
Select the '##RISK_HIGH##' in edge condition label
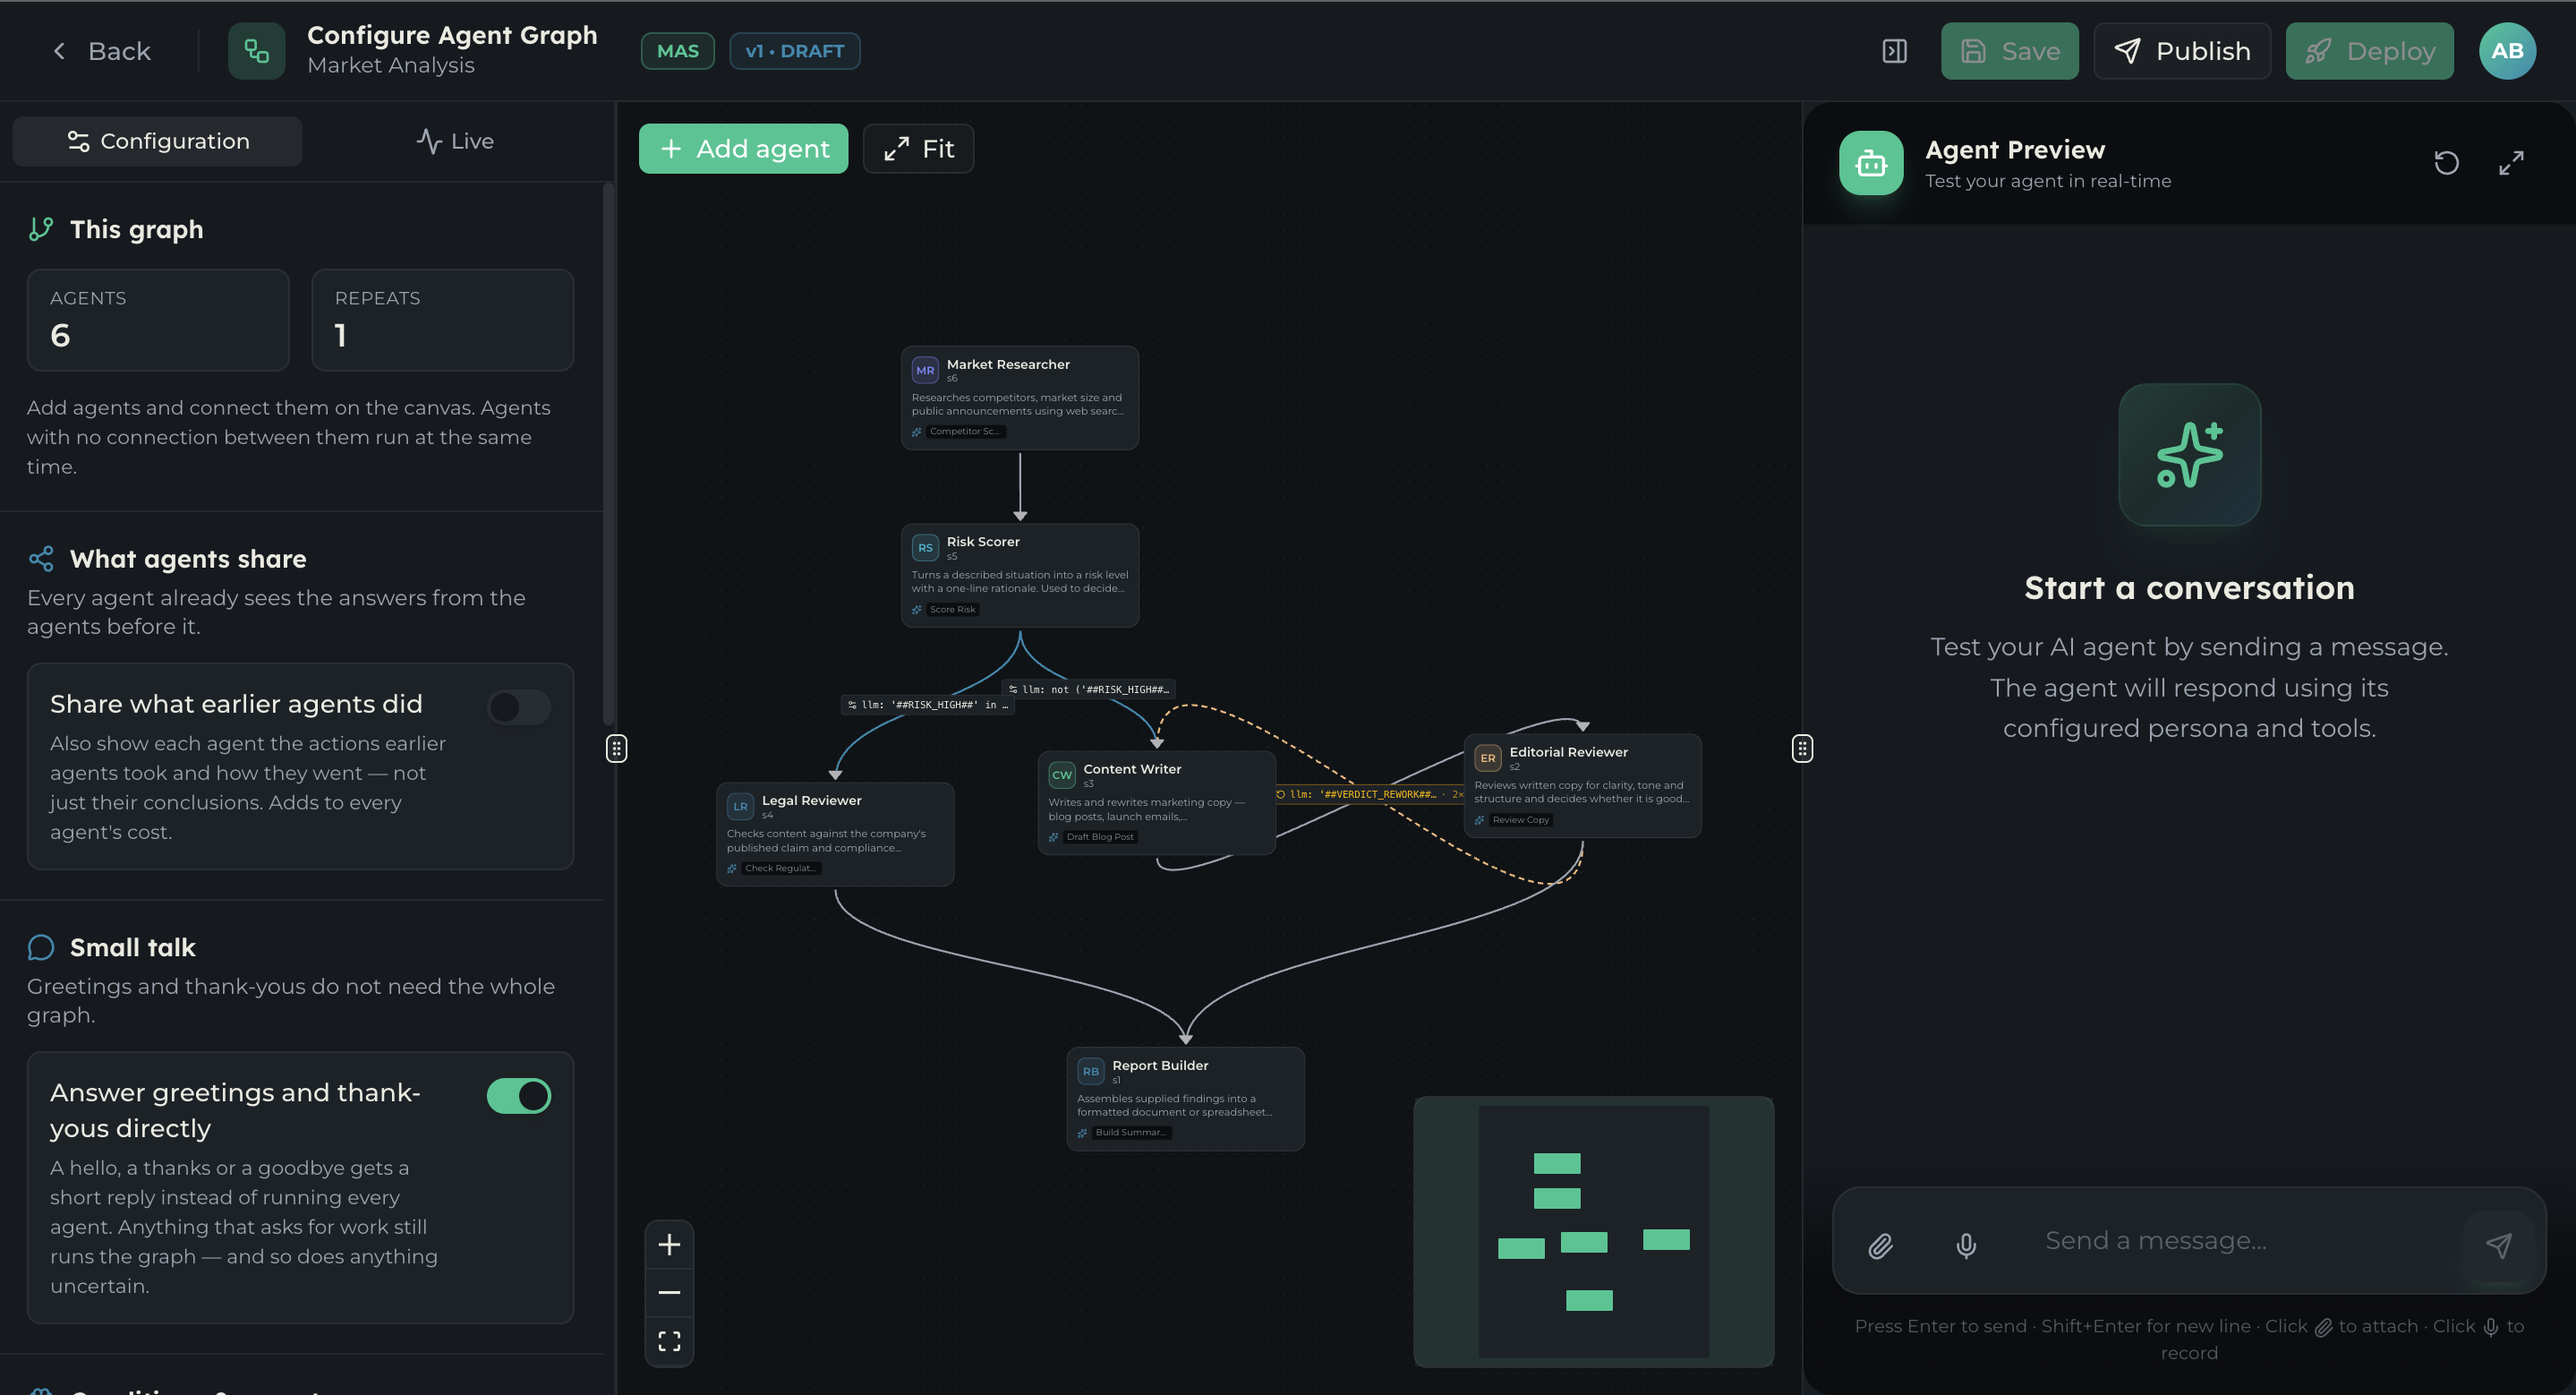pyautogui.click(x=928, y=705)
